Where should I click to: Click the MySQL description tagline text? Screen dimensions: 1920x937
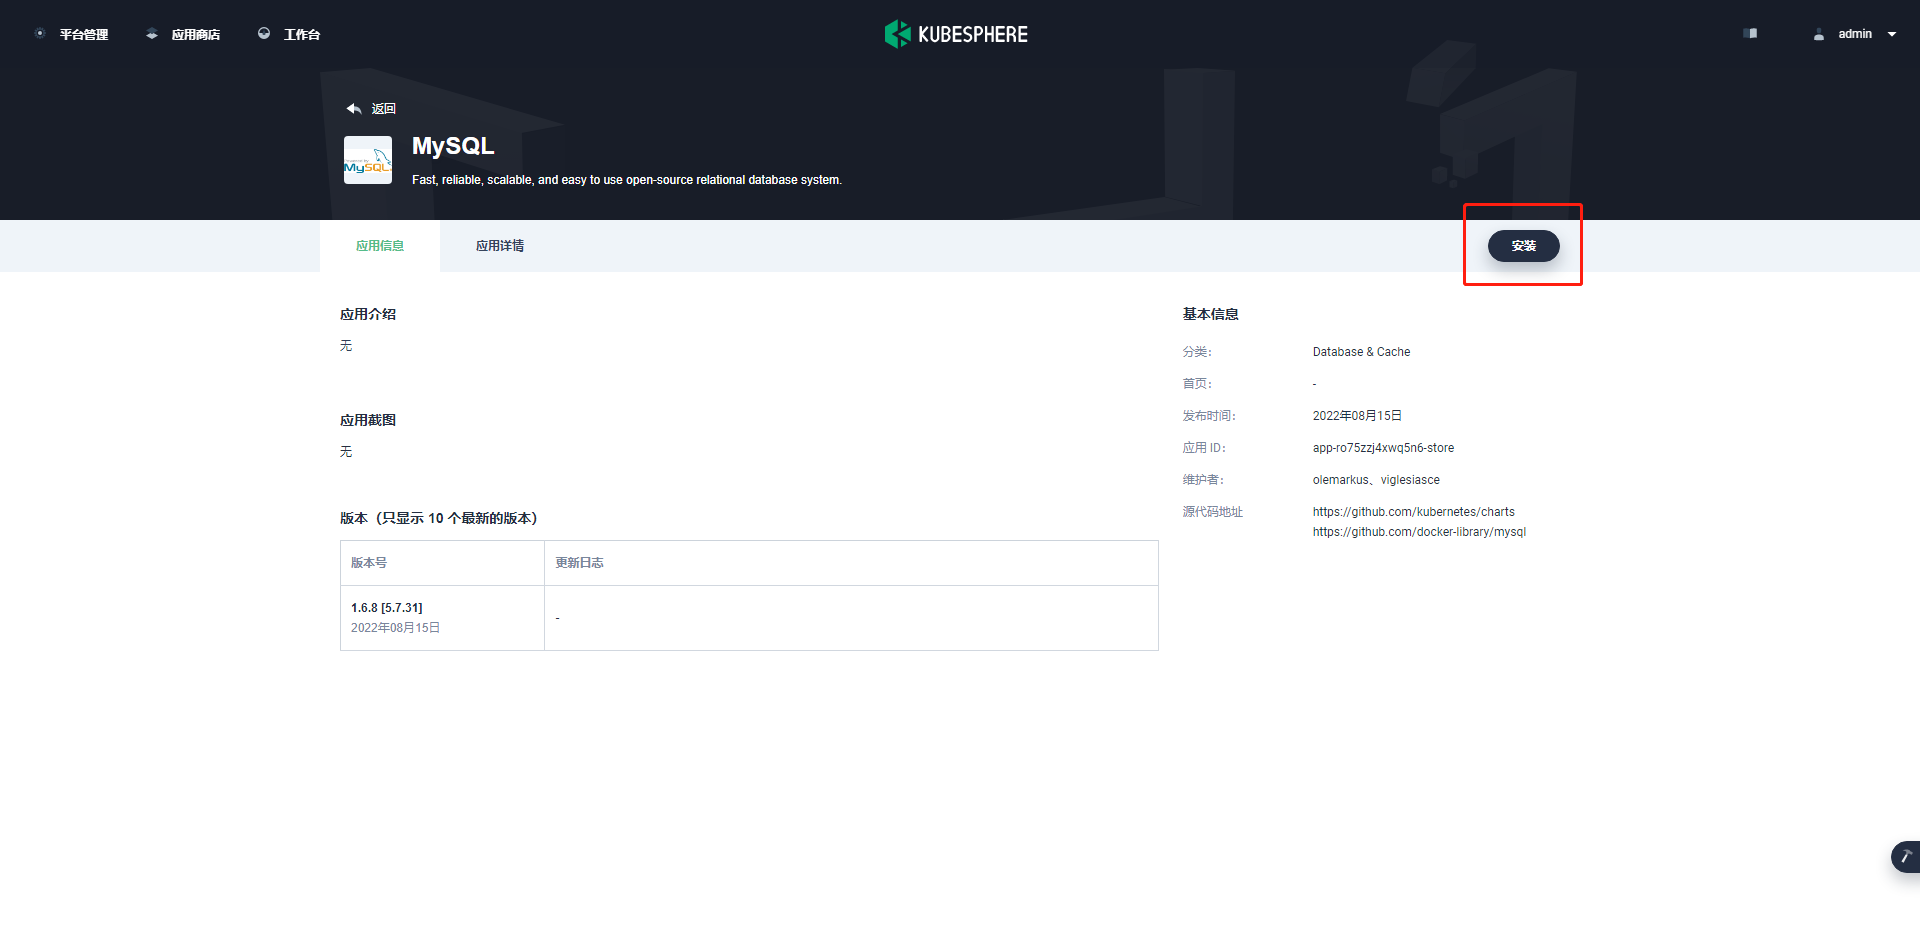627,180
